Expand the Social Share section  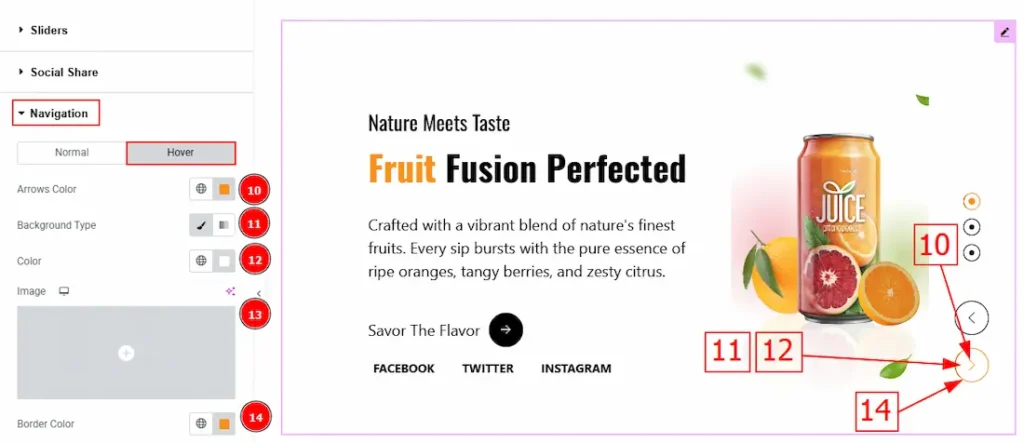pyautogui.click(x=63, y=72)
